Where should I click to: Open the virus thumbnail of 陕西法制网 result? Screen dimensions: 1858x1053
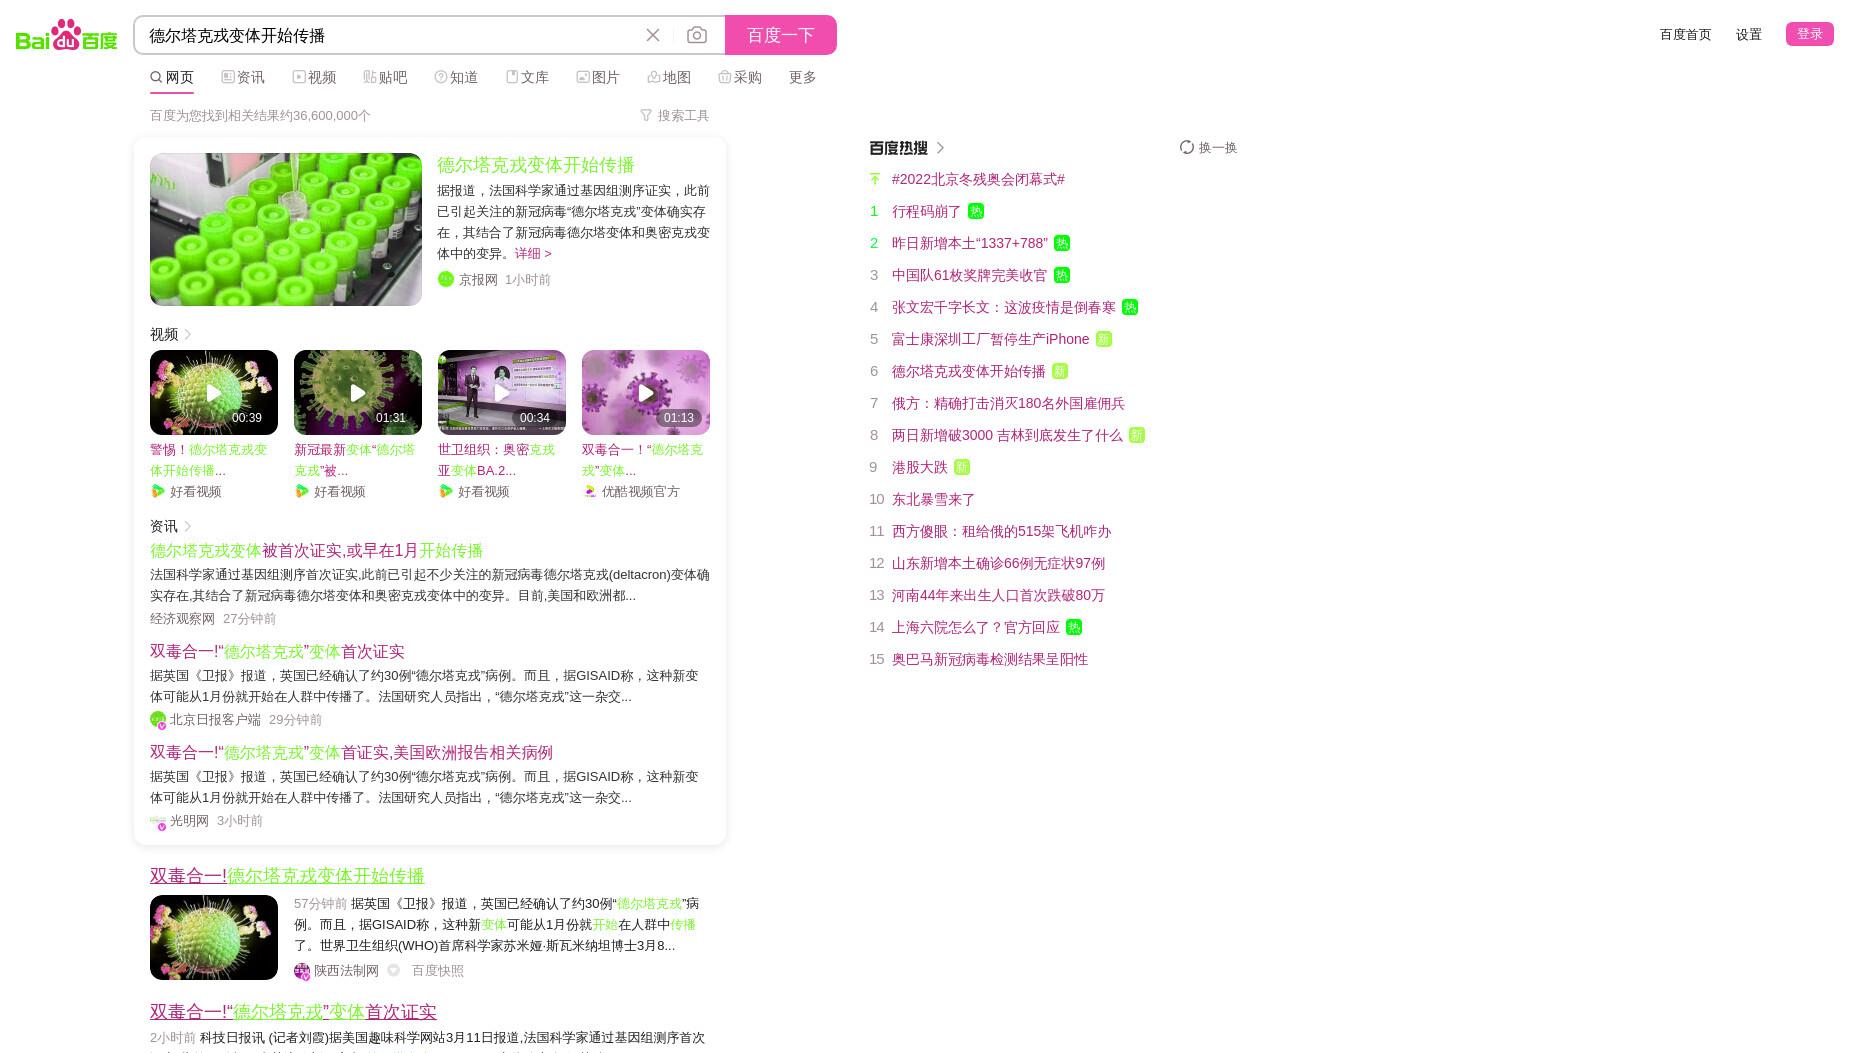(214, 937)
